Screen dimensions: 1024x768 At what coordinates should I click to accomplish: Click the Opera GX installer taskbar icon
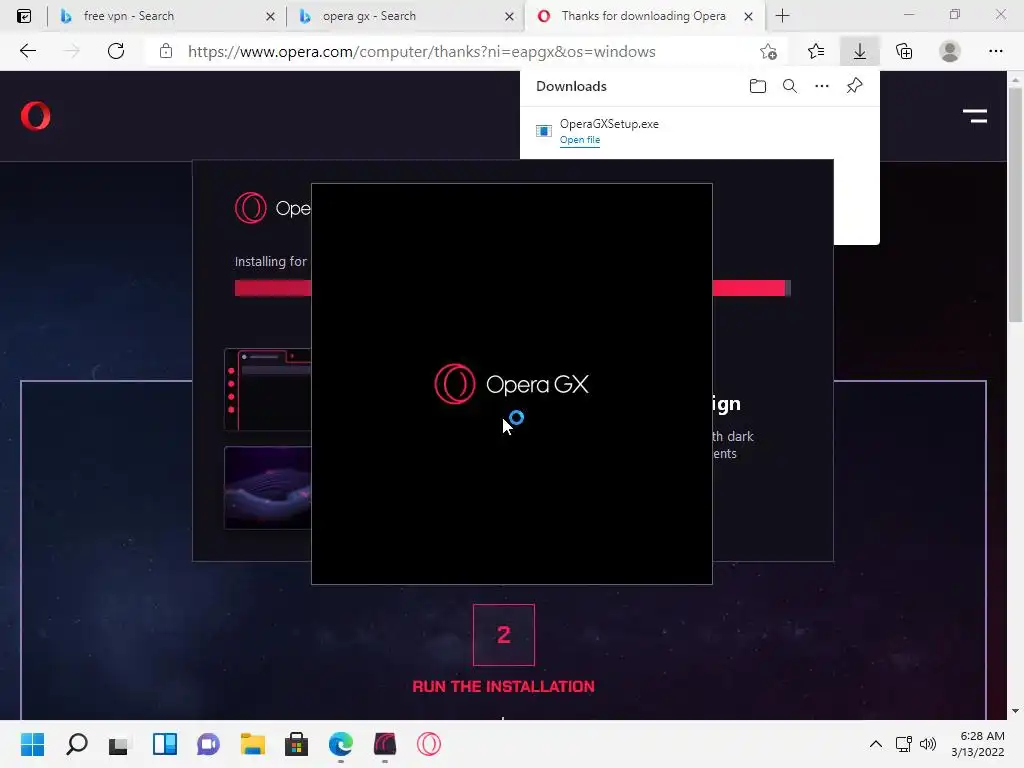tap(385, 744)
